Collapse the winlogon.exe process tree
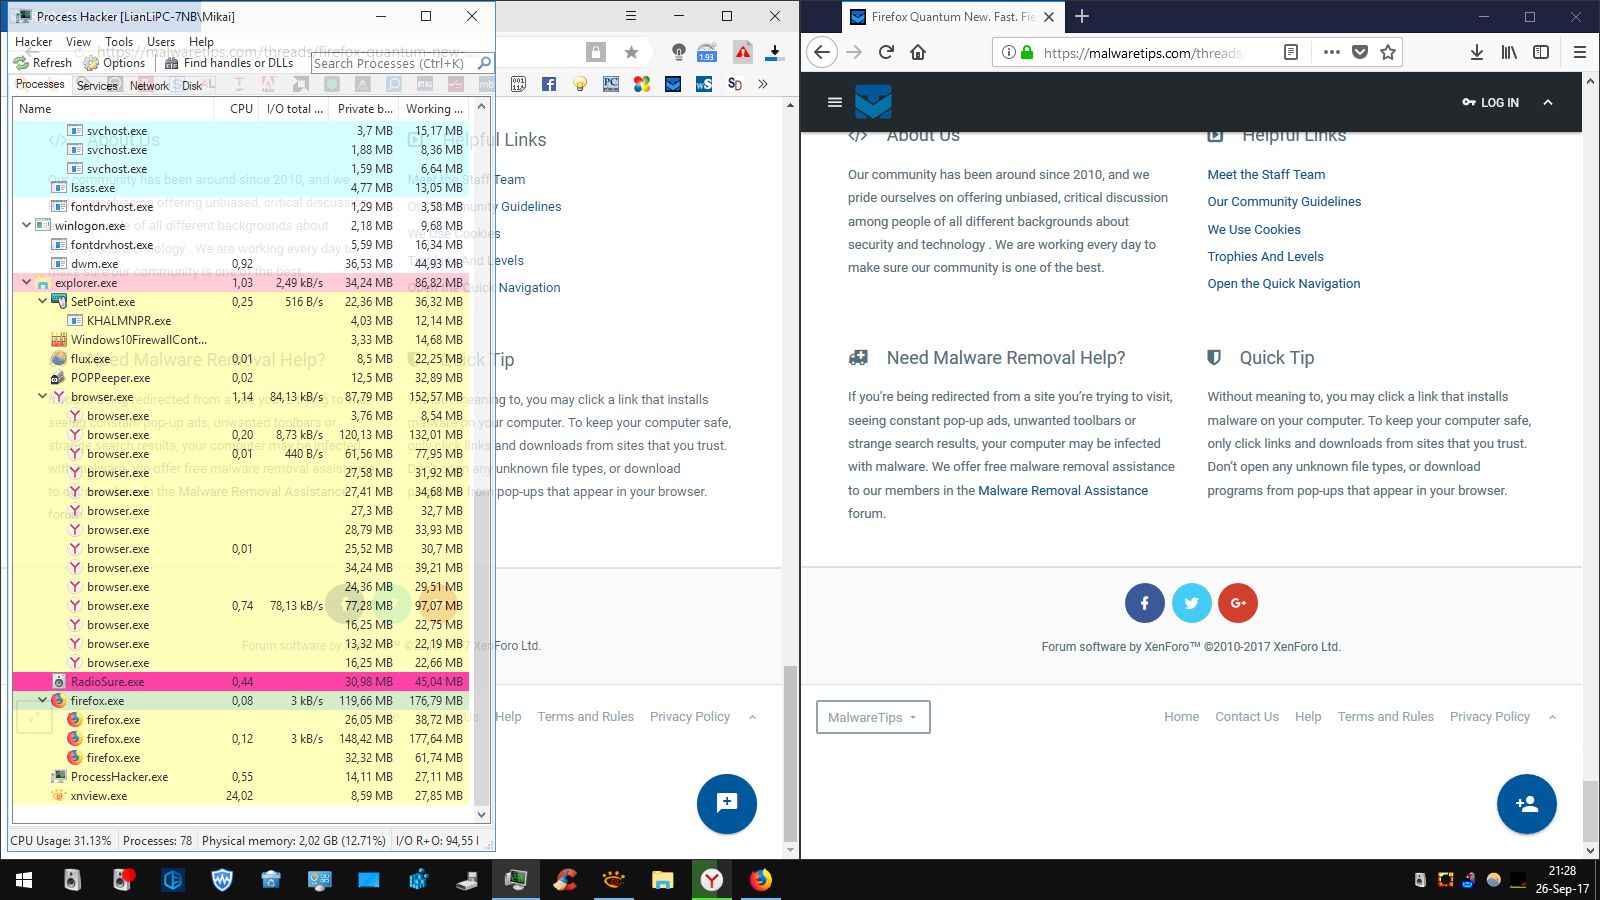The width and height of the screenshot is (1600, 900). (26, 226)
